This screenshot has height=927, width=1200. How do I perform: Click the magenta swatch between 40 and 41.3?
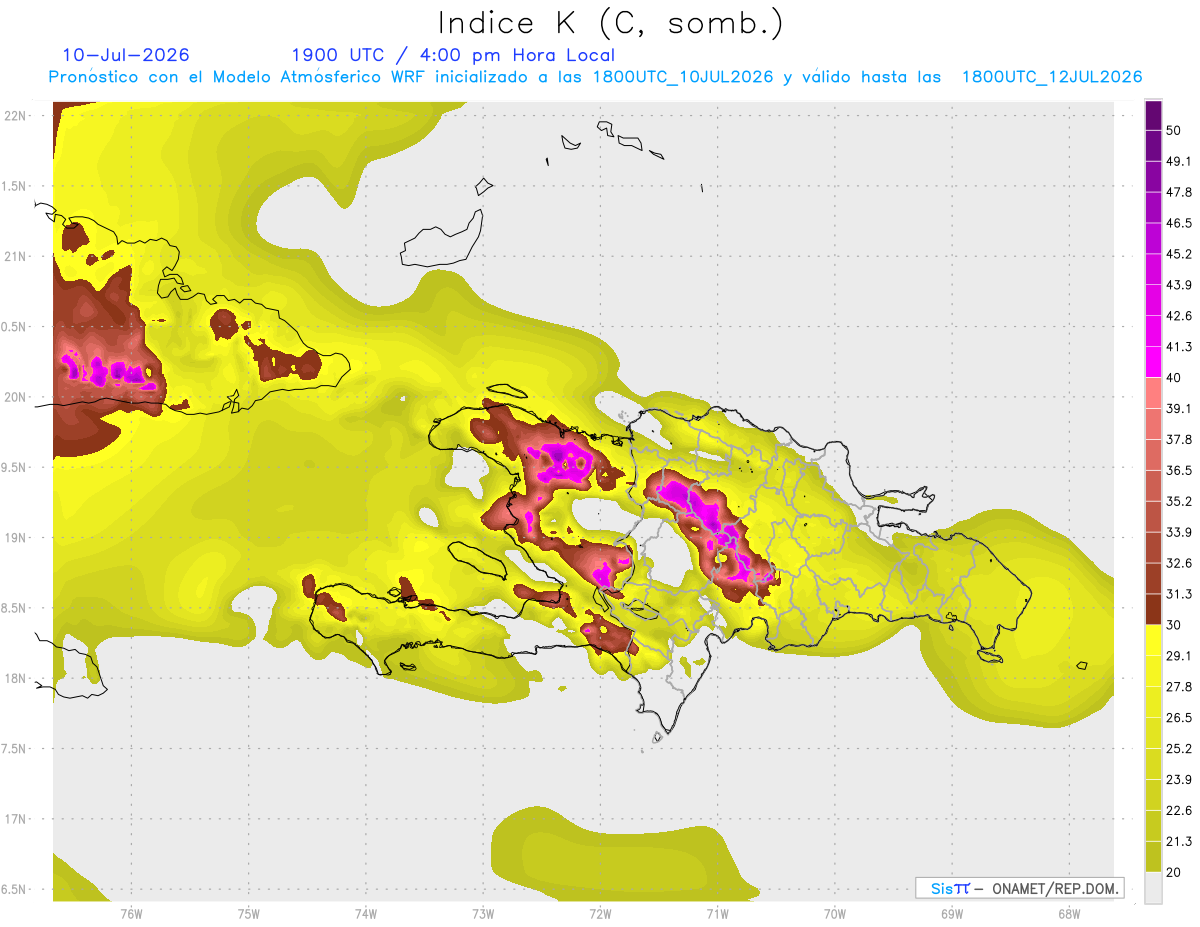tap(1153, 362)
